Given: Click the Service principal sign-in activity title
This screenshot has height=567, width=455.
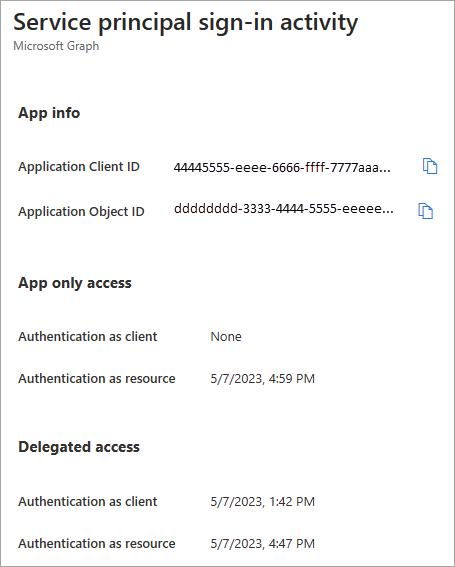Looking at the screenshot, I should coord(186,22).
